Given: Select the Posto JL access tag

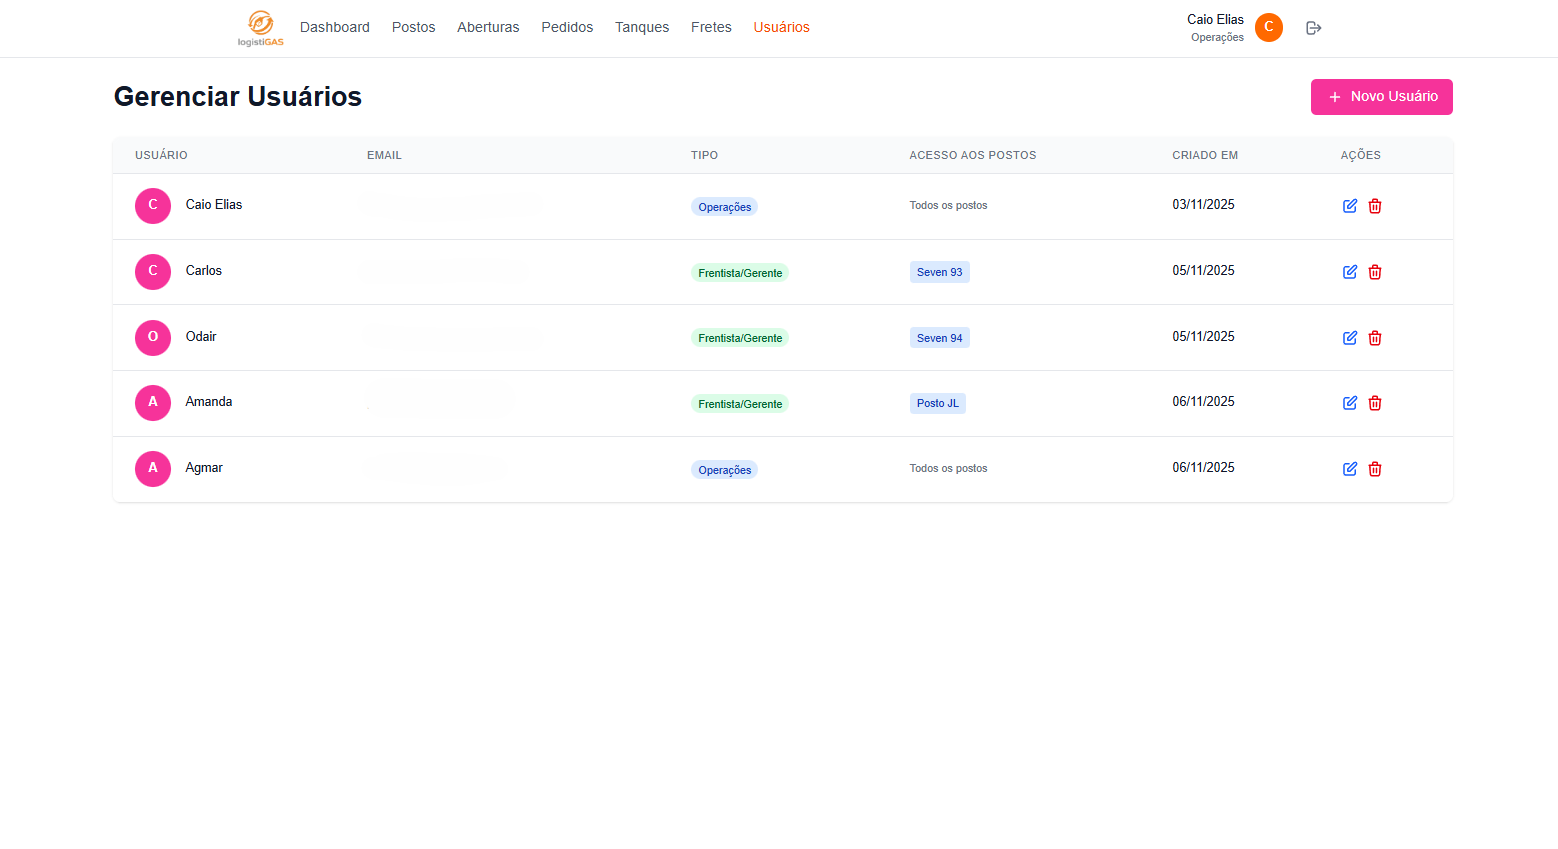Looking at the screenshot, I should pos(937,404).
